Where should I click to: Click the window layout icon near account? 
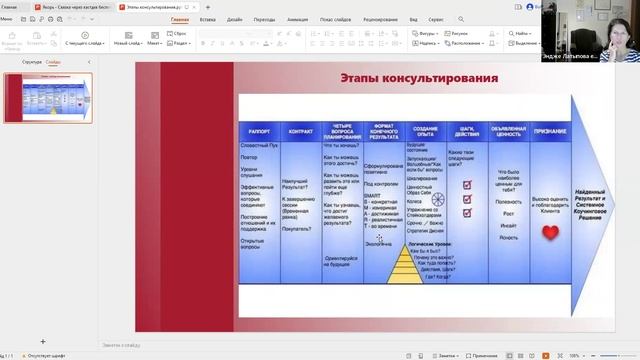point(518,7)
